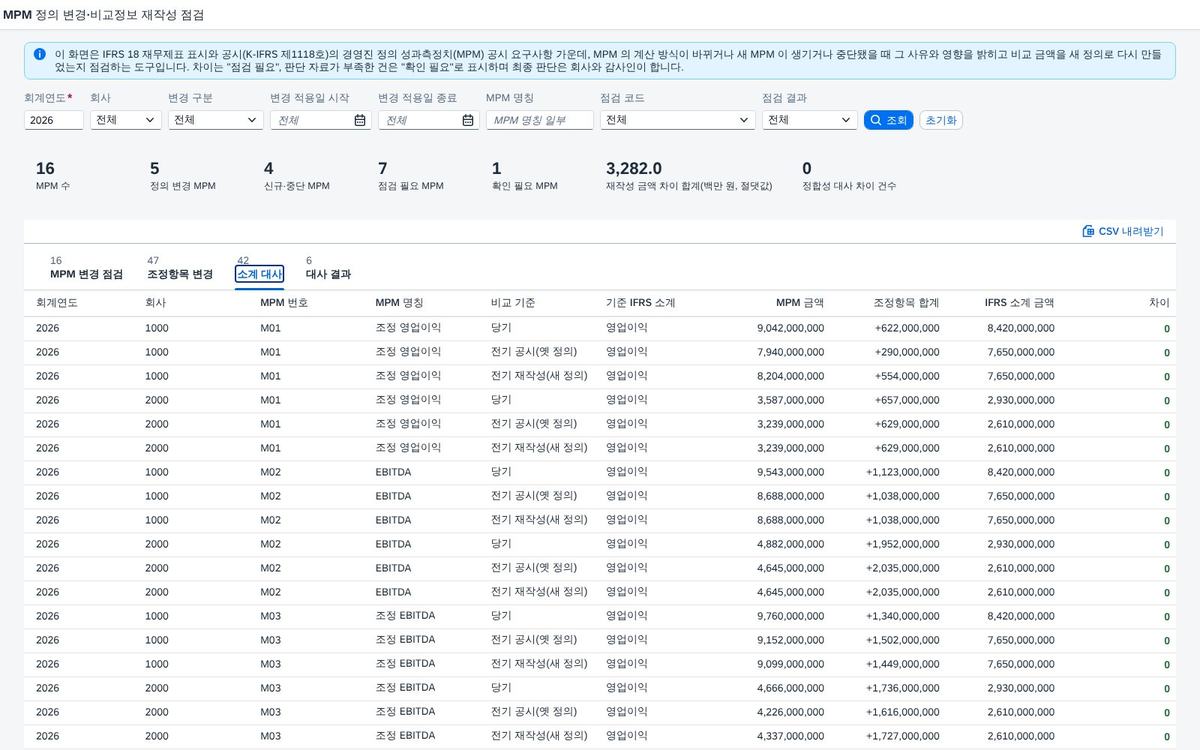Open the 대사 결과 tab
1200x750 pixels.
click(x=328, y=268)
